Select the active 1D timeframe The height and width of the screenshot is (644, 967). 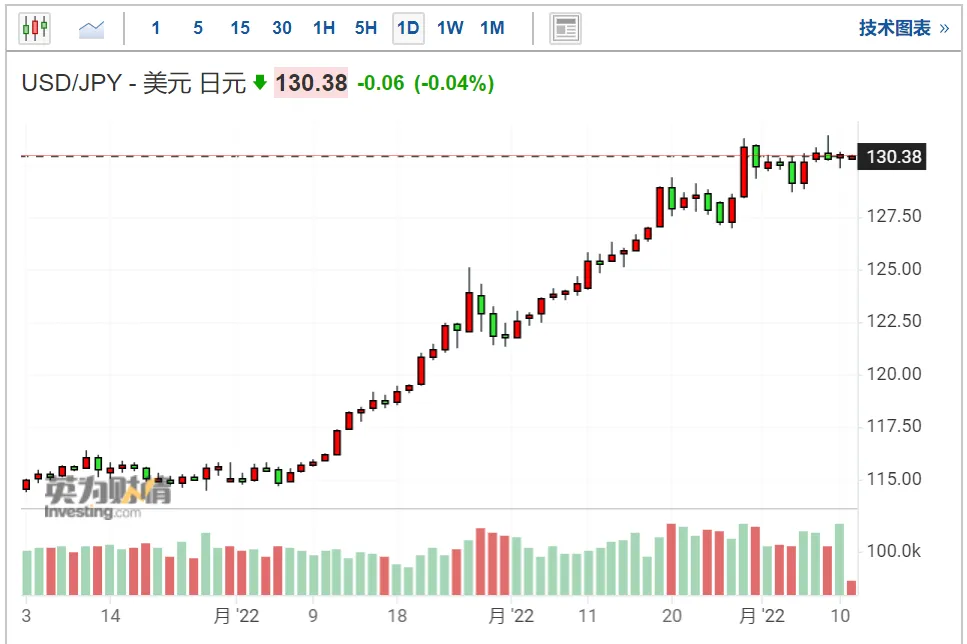408,28
